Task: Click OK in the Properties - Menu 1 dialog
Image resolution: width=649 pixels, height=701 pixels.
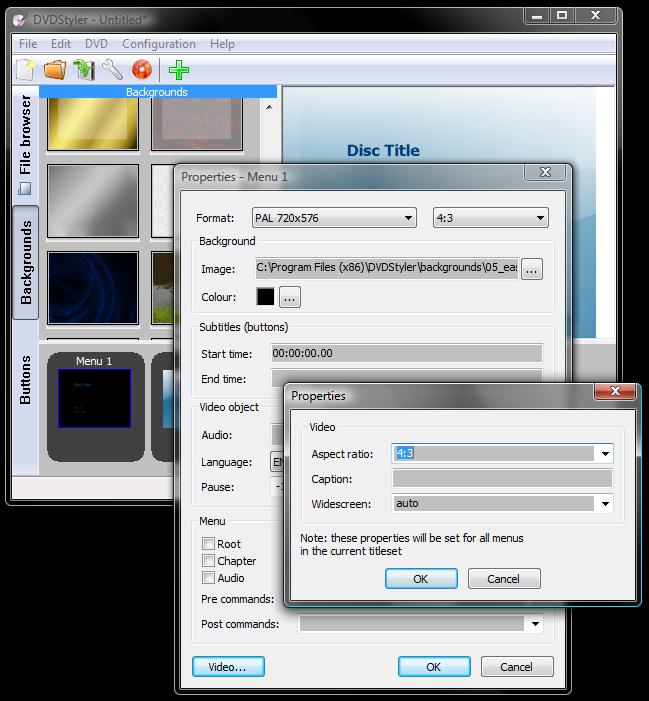Action: (x=434, y=667)
